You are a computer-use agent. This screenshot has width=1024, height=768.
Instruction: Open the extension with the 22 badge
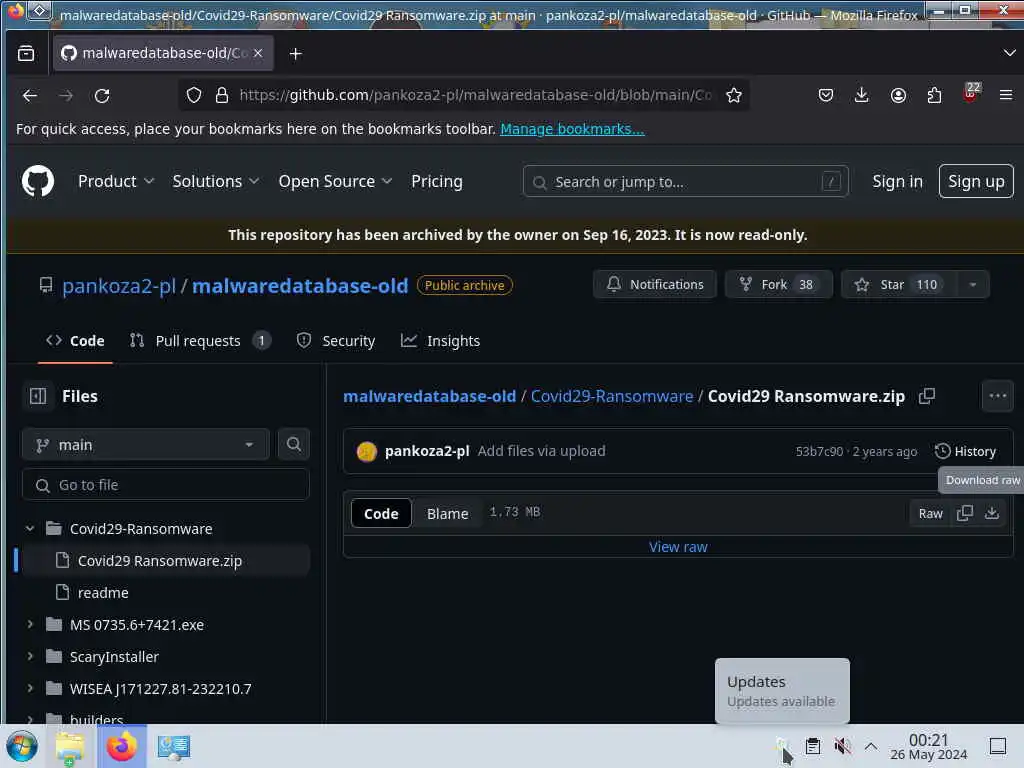click(971, 93)
